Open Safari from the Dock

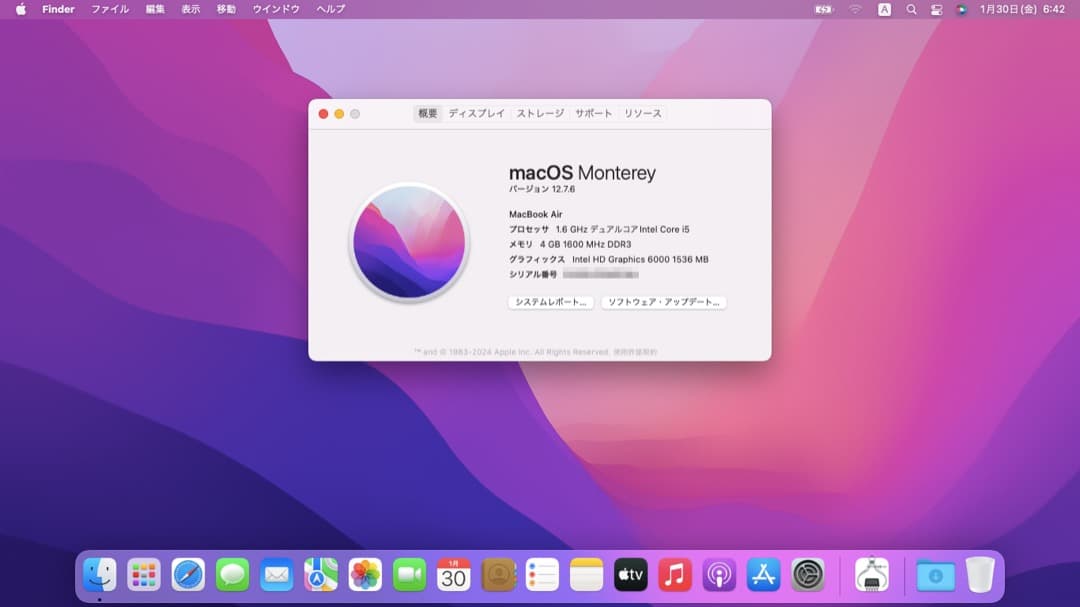click(x=188, y=575)
